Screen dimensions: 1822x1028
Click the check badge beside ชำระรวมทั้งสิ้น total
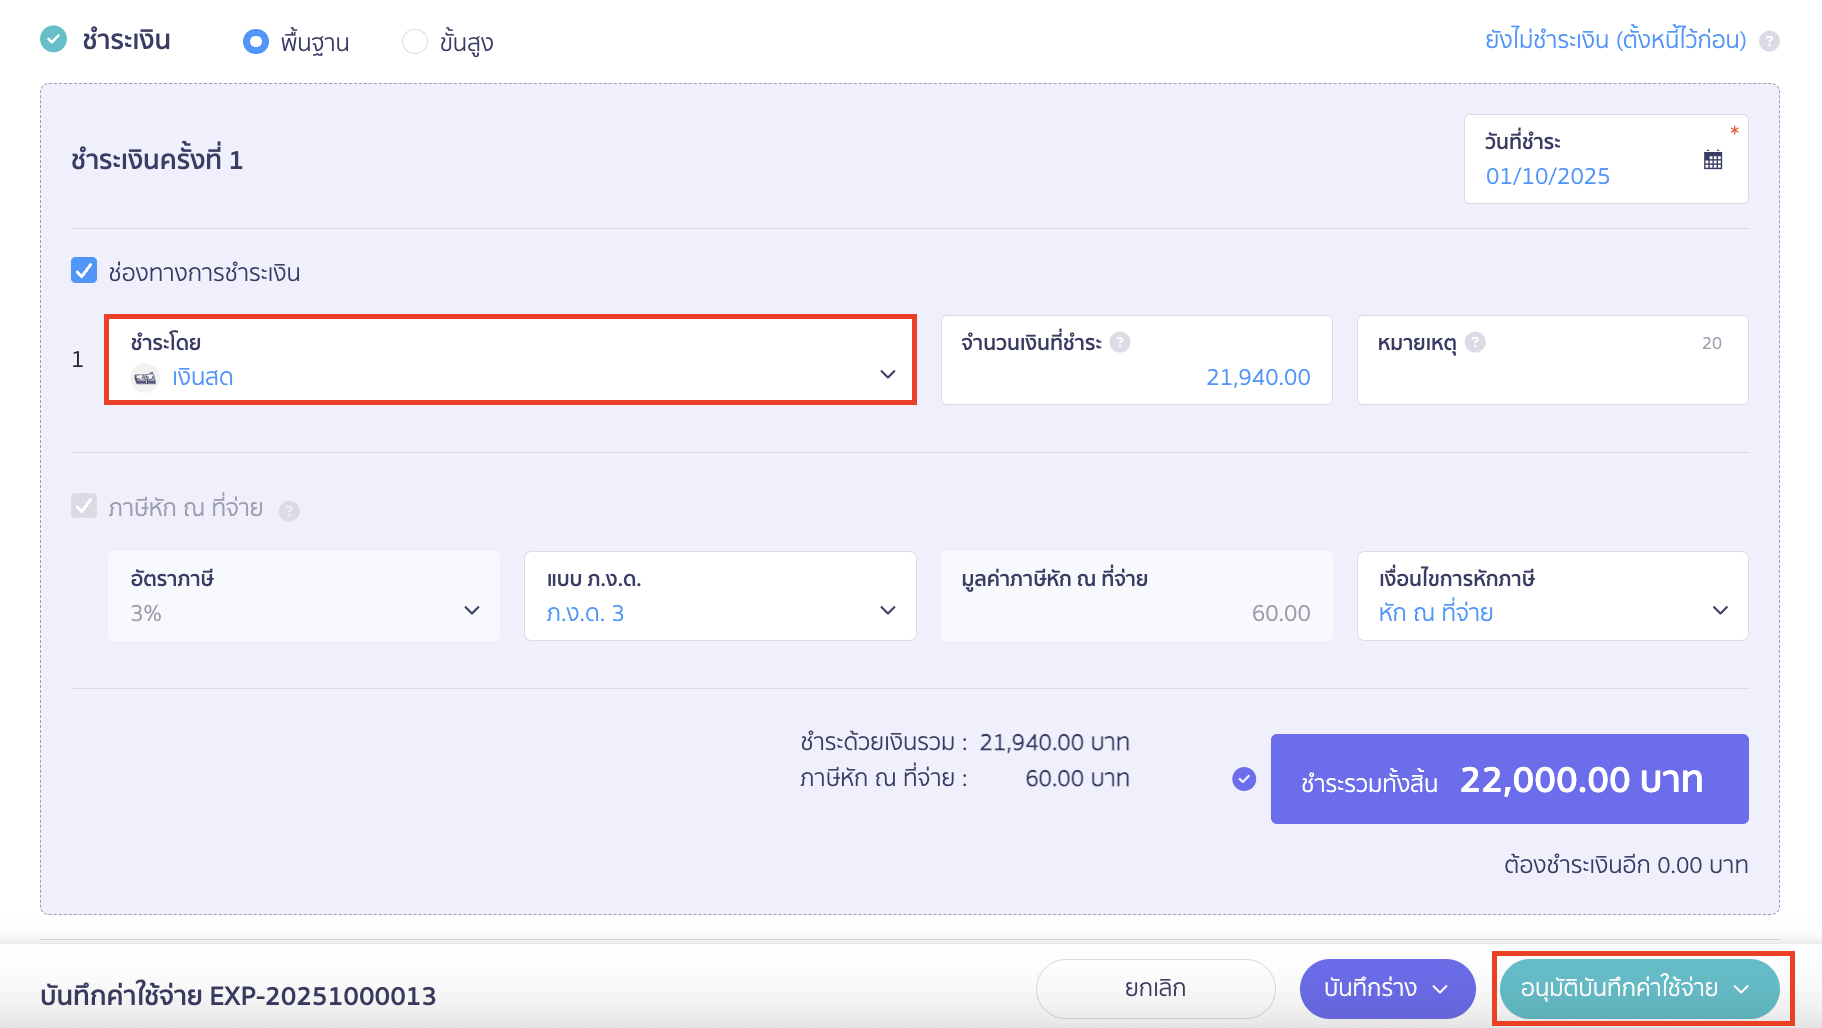(x=1243, y=778)
